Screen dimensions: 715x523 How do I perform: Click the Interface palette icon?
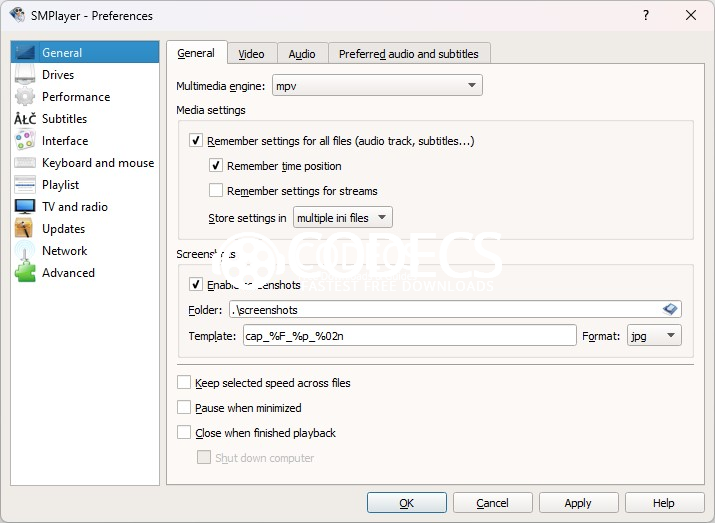pos(25,140)
